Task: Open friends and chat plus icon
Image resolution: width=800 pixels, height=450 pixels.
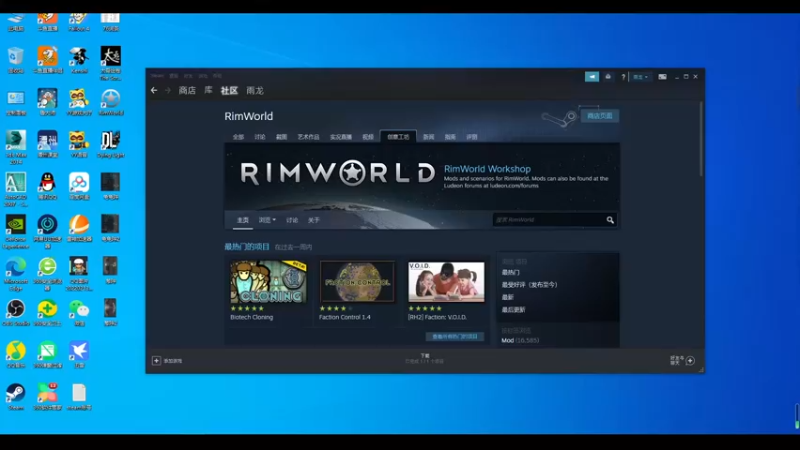Action: [x=690, y=361]
